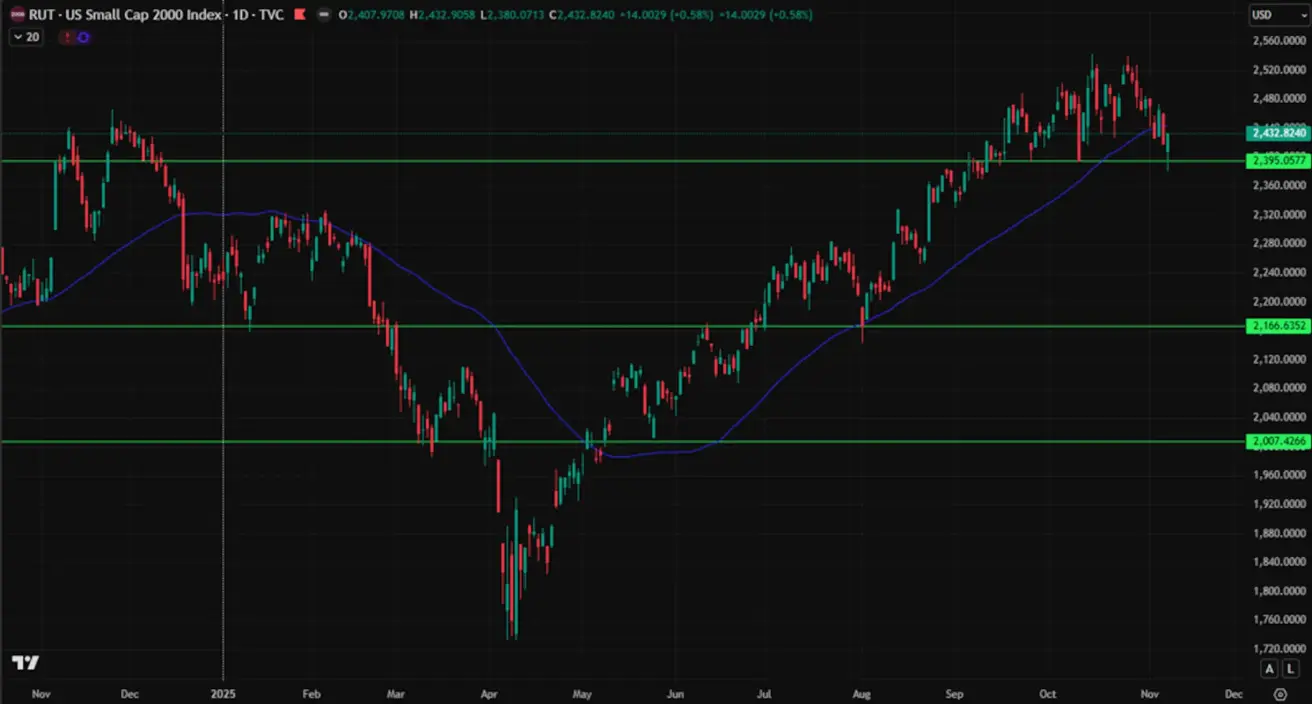Select the 2,166.6352 horizontal line price label

1279,326
